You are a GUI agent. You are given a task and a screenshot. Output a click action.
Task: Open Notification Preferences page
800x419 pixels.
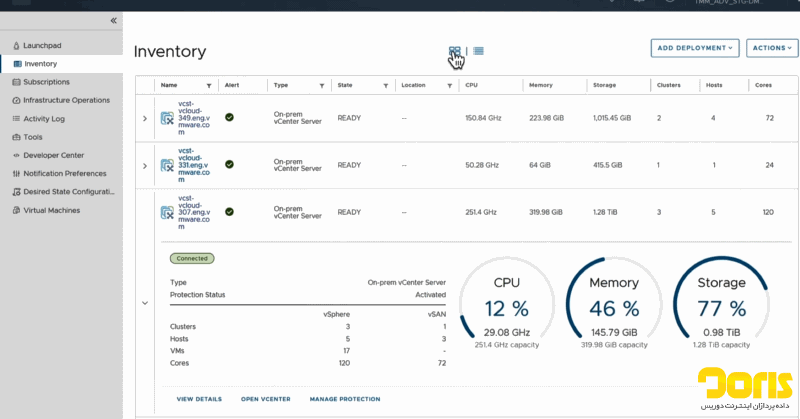65,174
